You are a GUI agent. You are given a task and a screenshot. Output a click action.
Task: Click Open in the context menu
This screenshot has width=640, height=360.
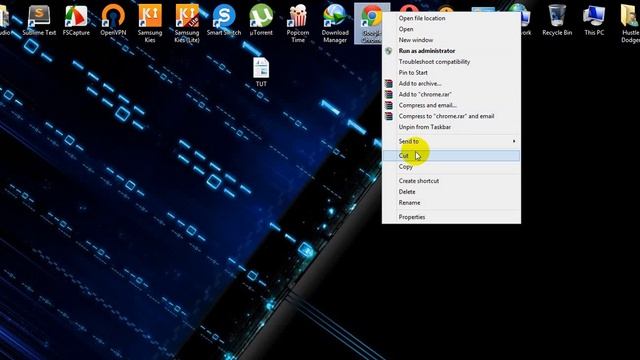pos(451,29)
